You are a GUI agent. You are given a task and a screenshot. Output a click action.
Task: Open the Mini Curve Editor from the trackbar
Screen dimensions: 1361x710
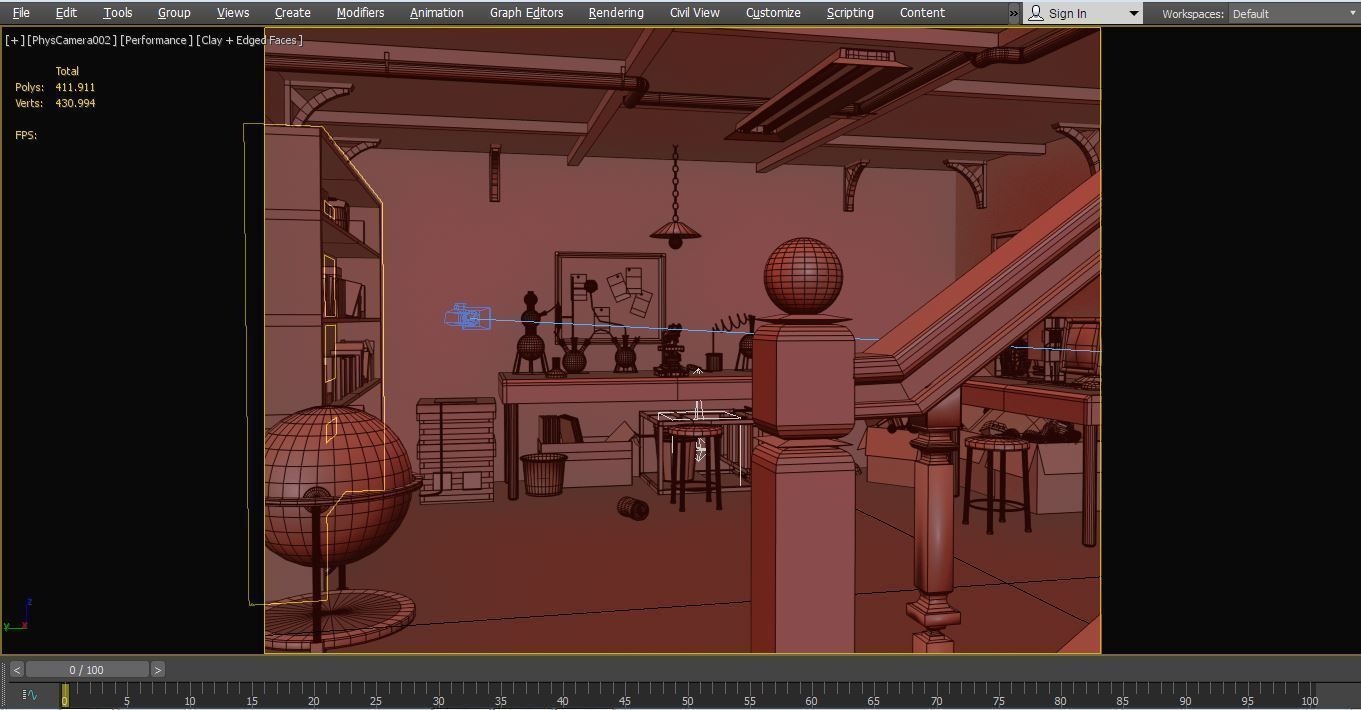[31, 692]
